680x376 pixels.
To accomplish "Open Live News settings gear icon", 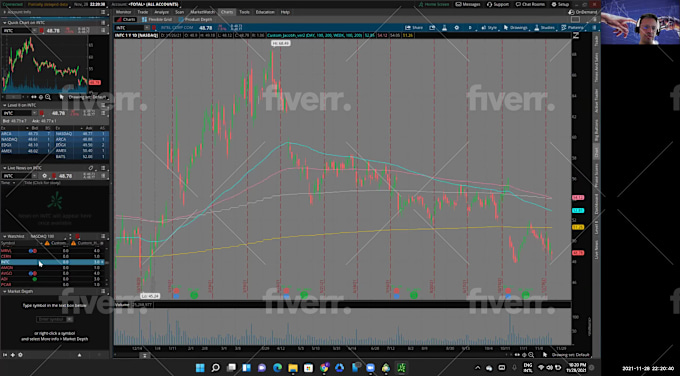I will (44, 176).
